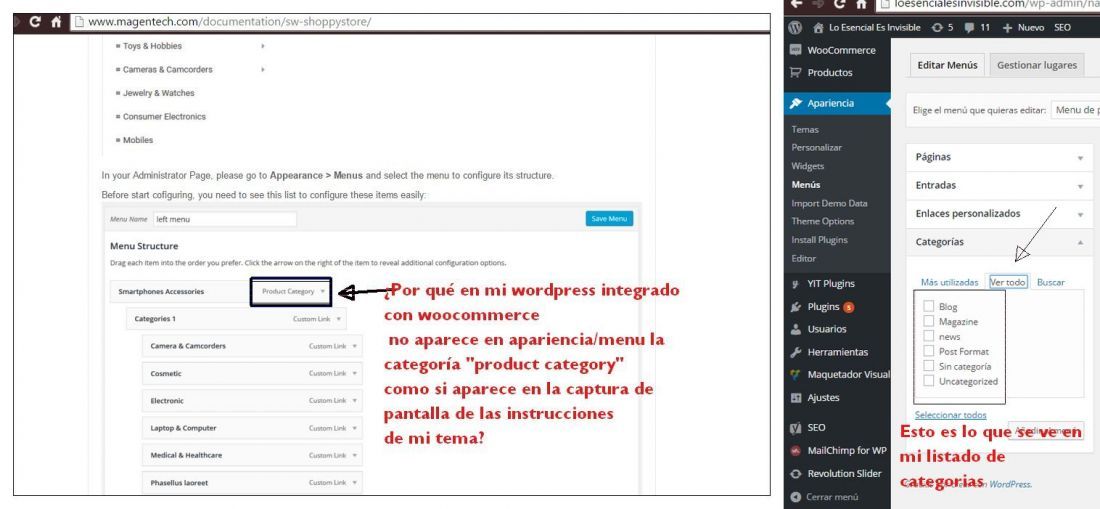This screenshot has width=1100, height=509.
Task: Open Temas submenu item
Action: click(x=805, y=129)
